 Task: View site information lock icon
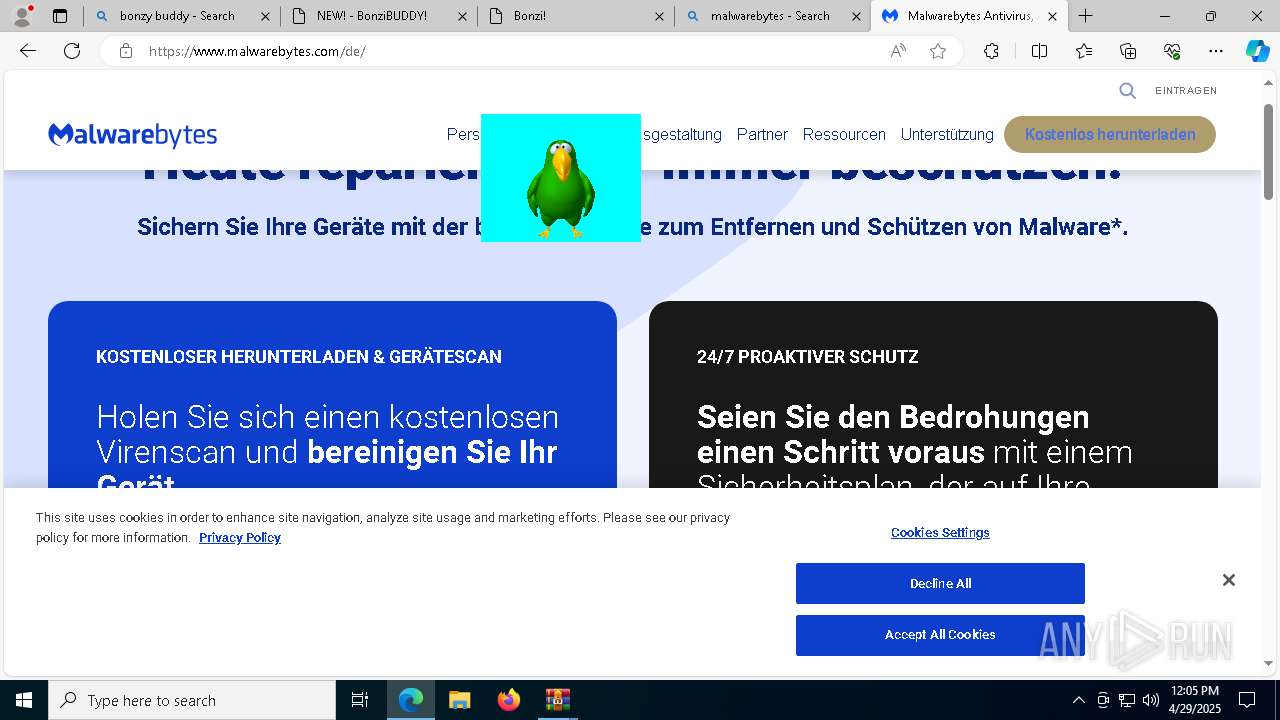126,51
